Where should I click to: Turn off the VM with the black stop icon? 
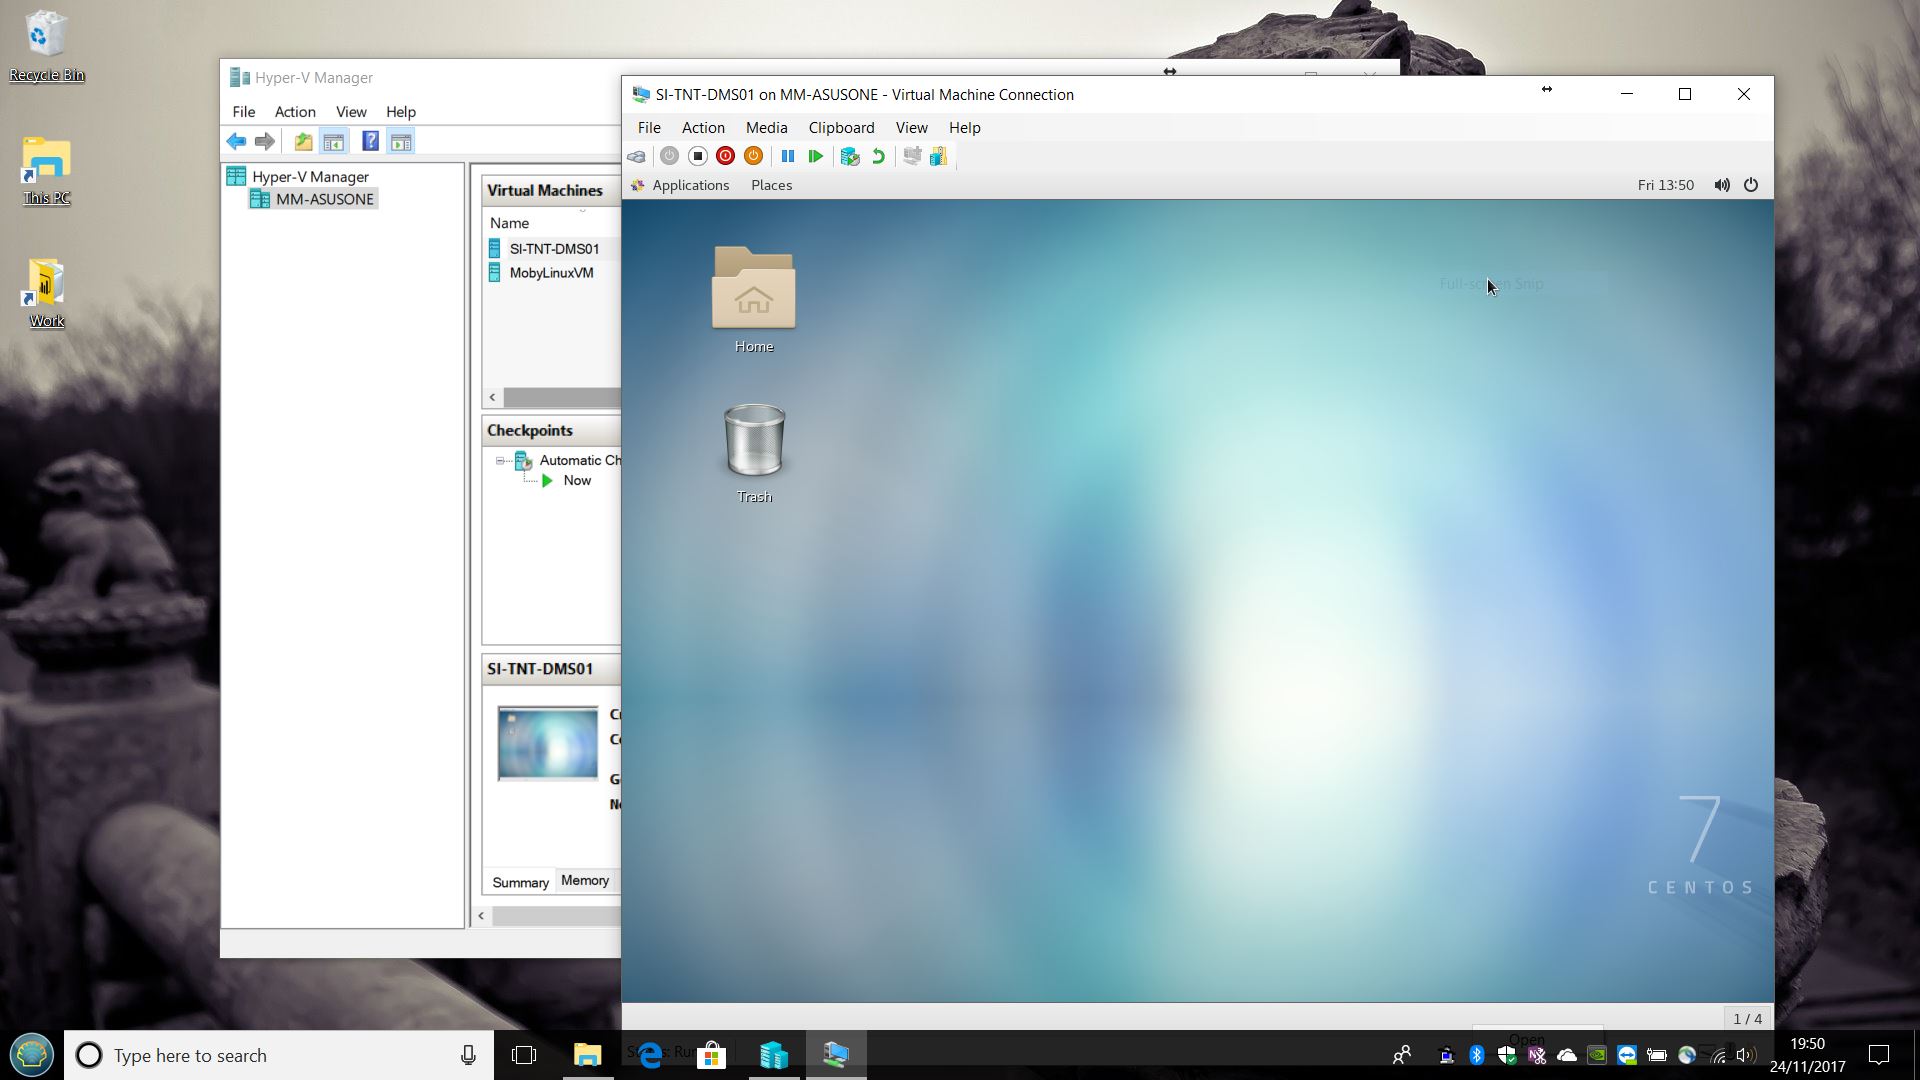pos(698,156)
